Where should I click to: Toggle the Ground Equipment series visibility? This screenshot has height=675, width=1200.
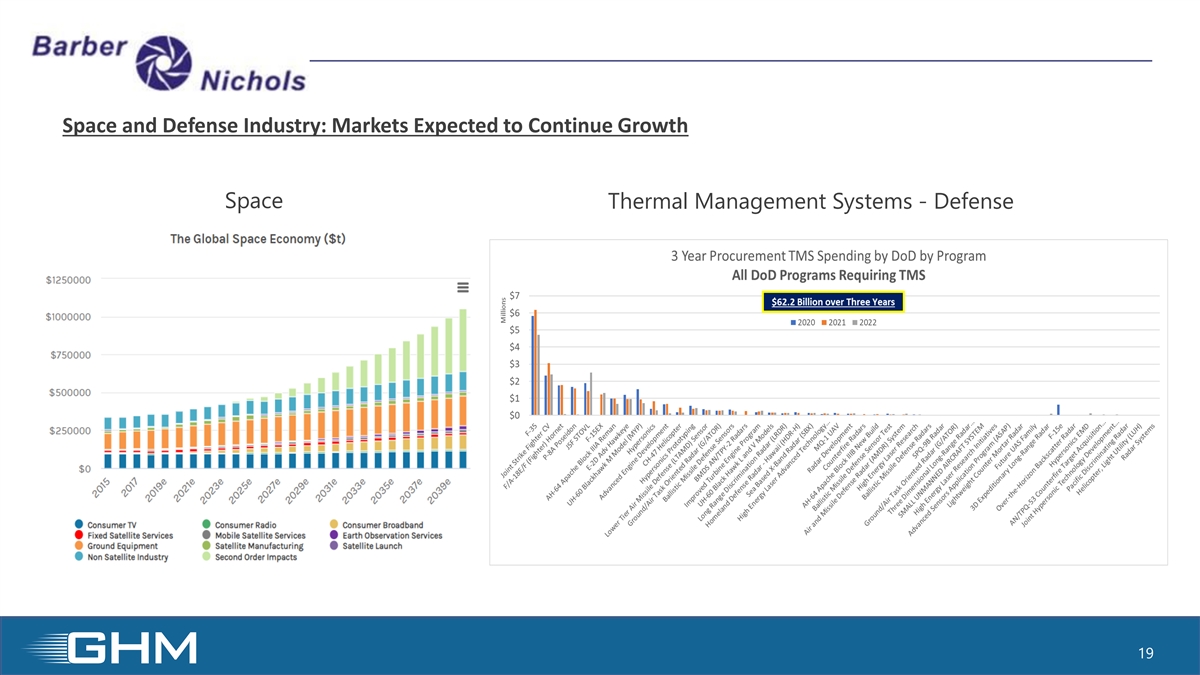[x=78, y=547]
